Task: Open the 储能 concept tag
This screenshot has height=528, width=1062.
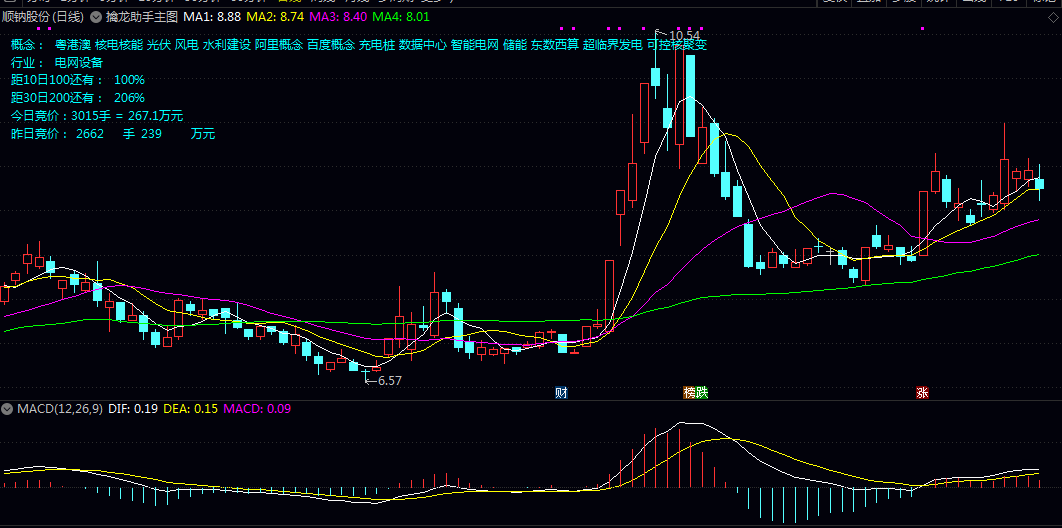Action: (x=515, y=45)
